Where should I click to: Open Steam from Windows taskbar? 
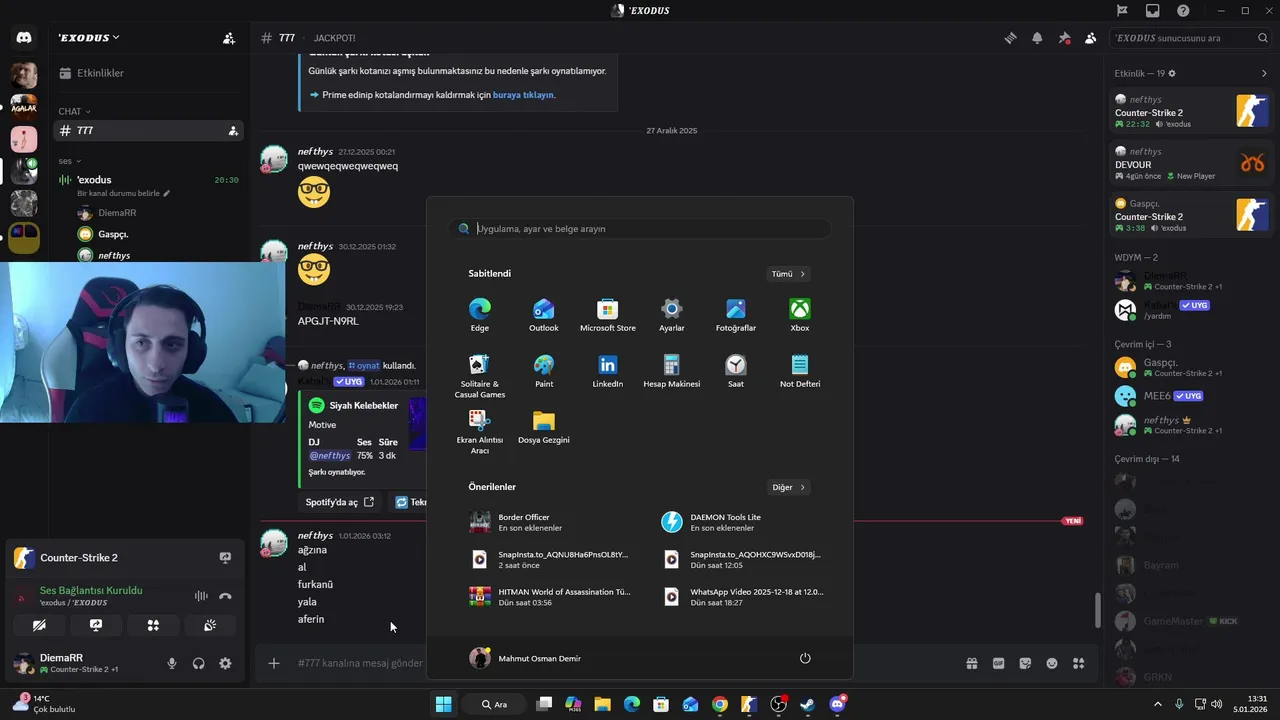pos(807,704)
